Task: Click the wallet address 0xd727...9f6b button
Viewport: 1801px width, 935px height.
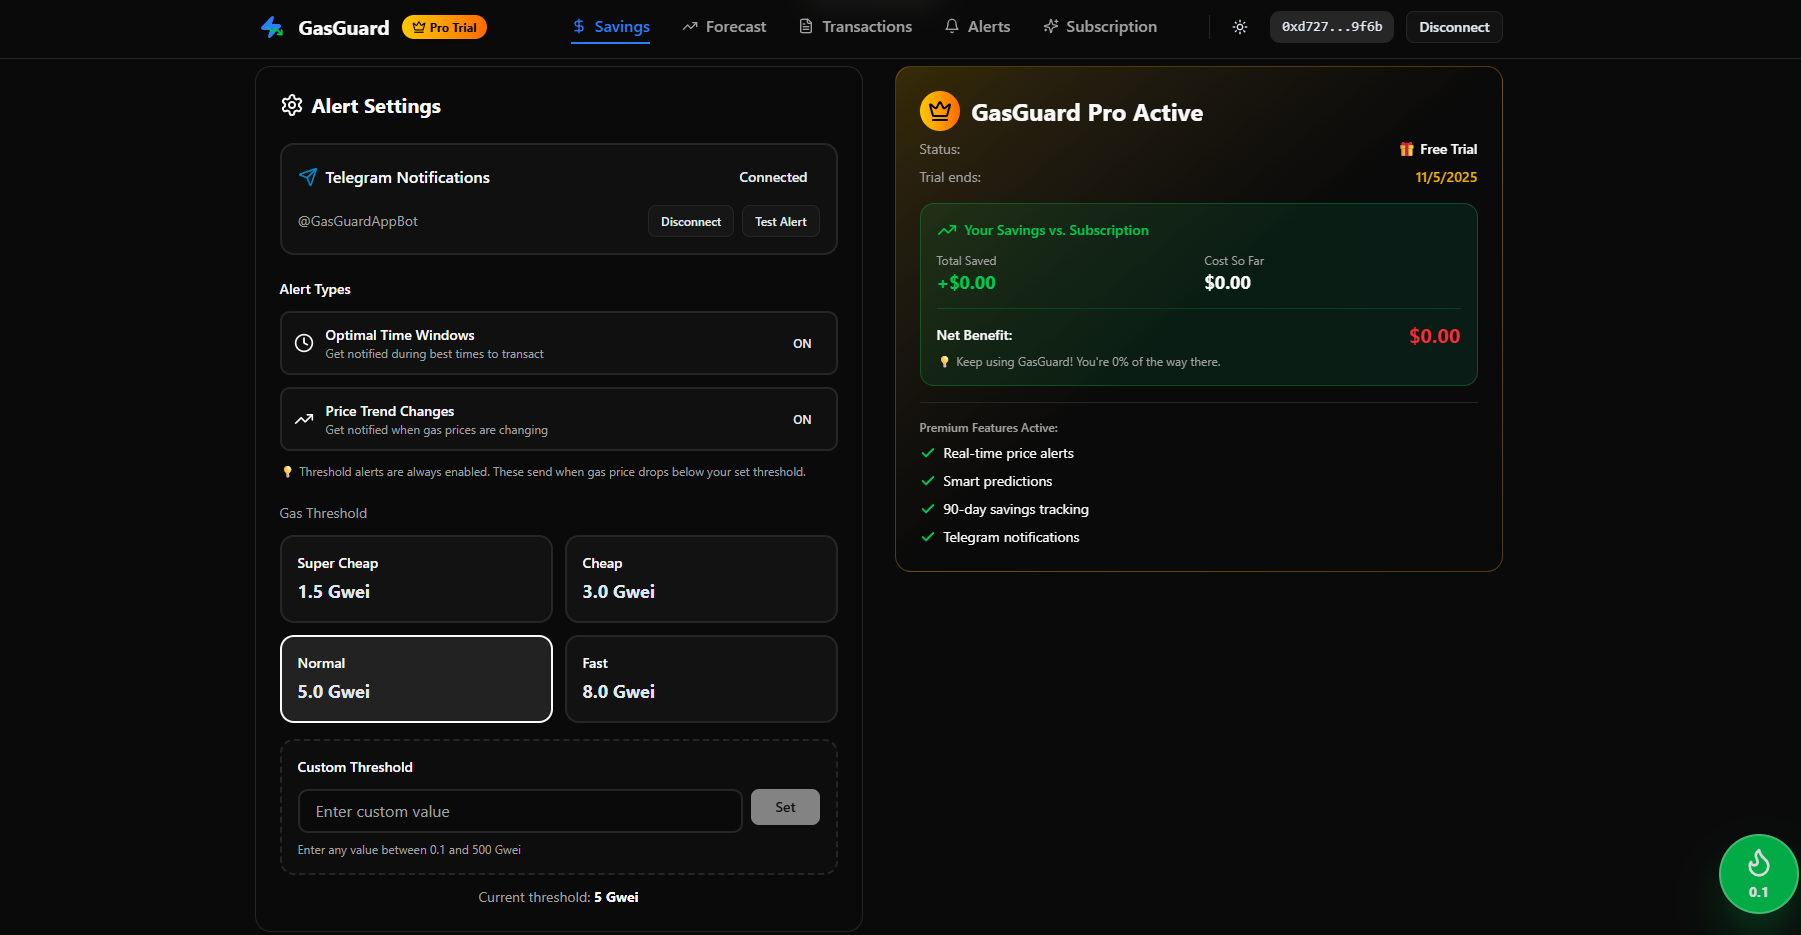Action: click(x=1332, y=27)
